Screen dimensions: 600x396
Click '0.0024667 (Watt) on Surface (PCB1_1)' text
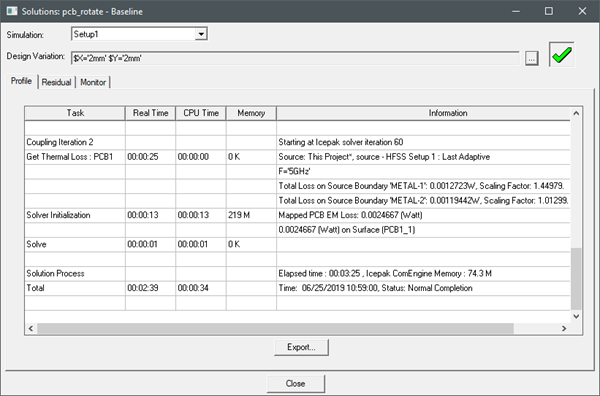[x=347, y=230]
